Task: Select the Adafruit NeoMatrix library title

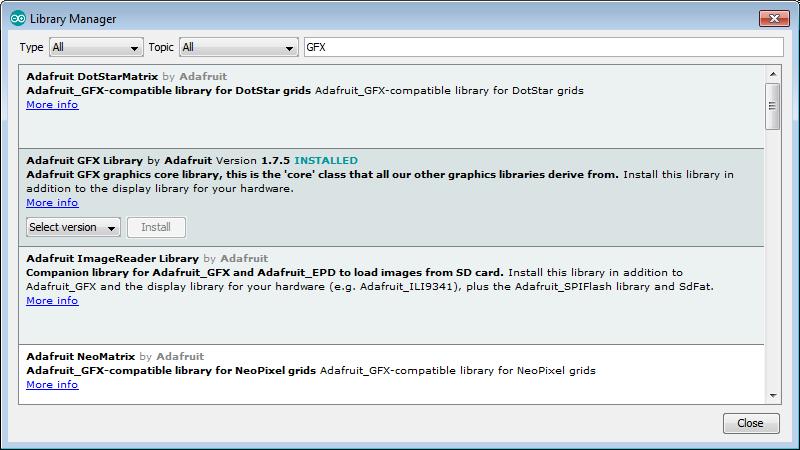Action: [x=81, y=357]
